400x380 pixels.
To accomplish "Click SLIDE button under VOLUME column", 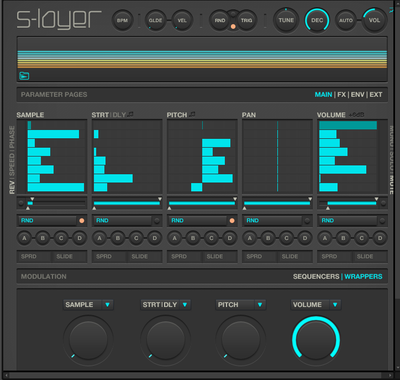I will [370, 257].
